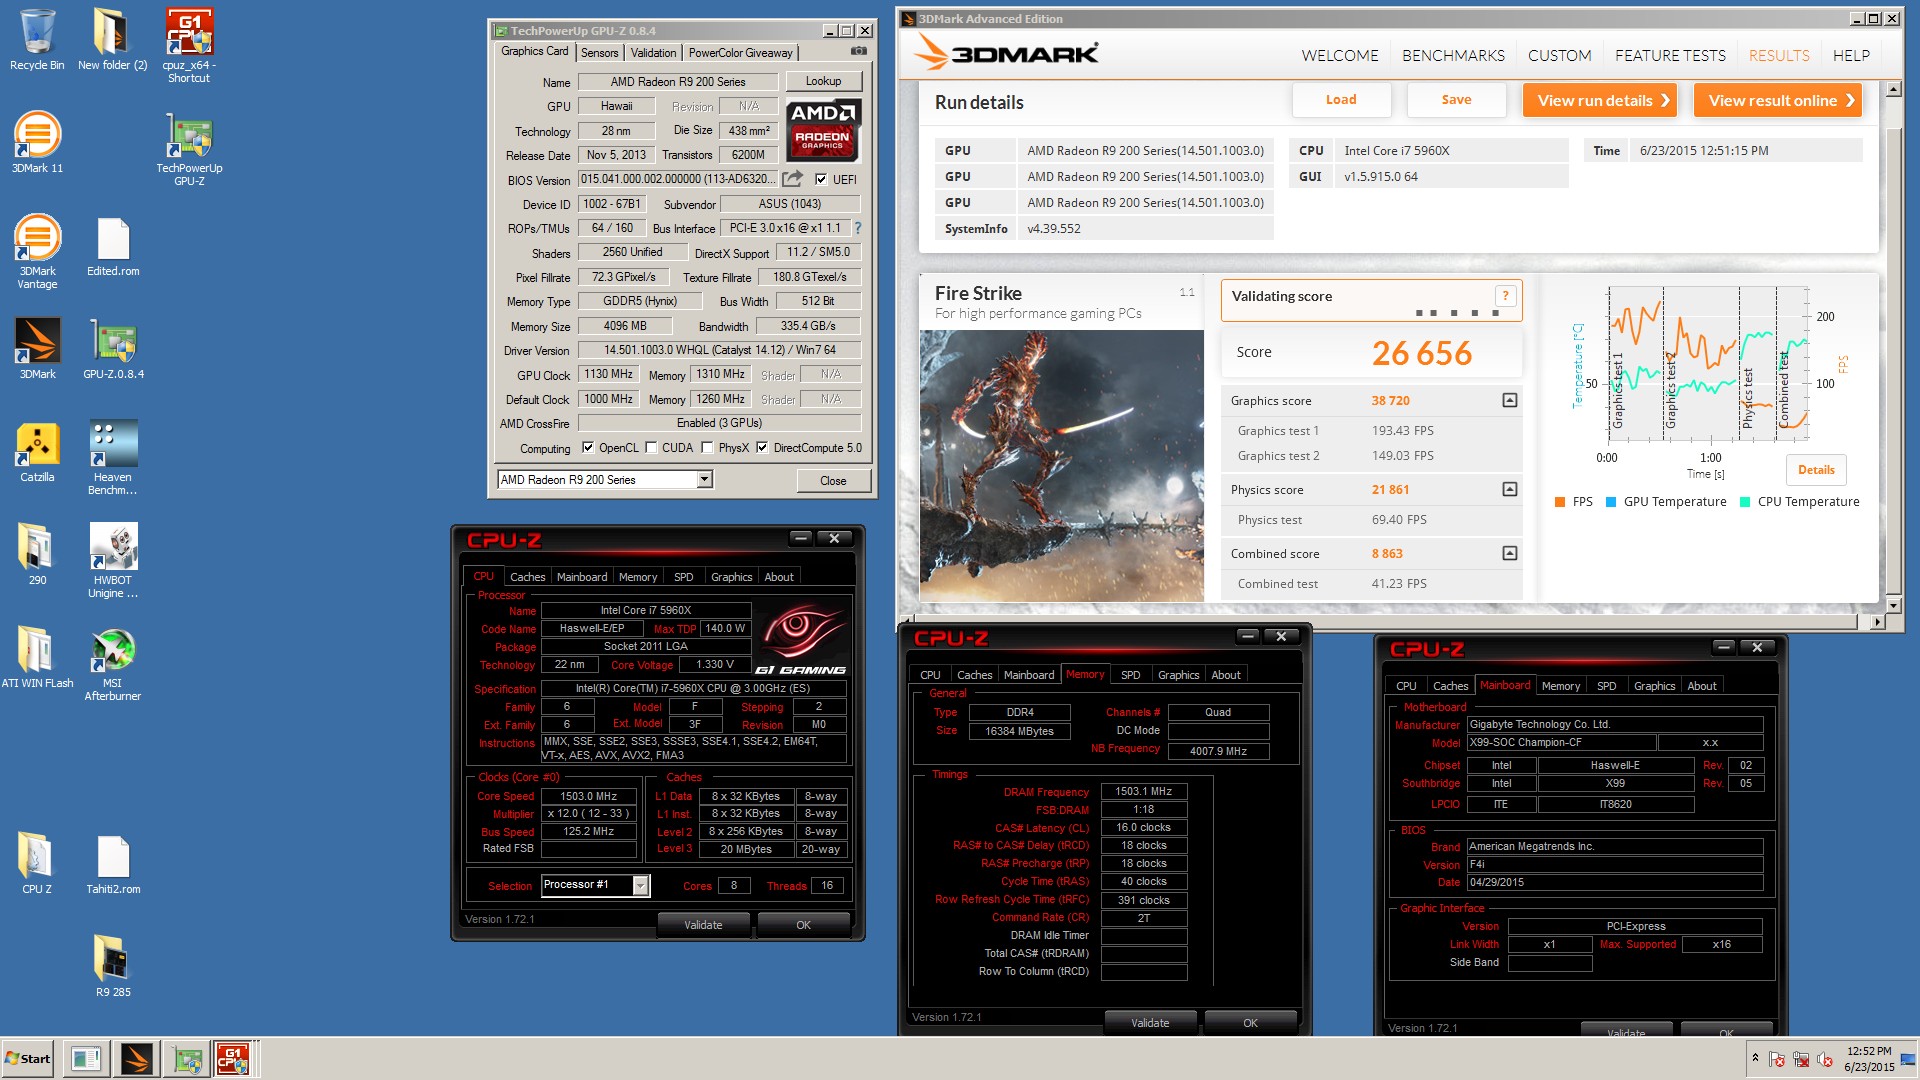This screenshot has height=1080, width=1920.
Task: Toggle PhysX checkbox in GPU-Z
Action: tap(707, 448)
